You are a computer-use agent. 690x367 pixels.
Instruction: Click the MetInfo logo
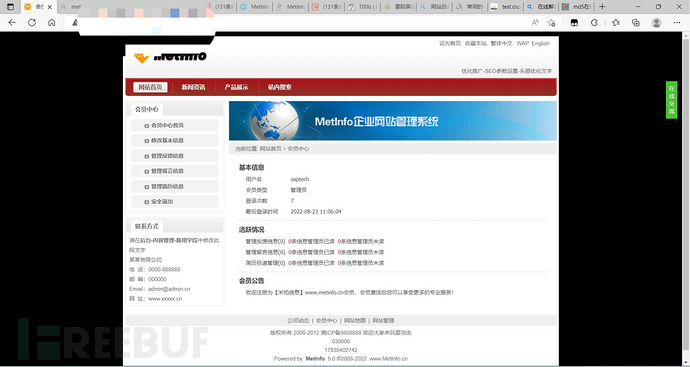(x=170, y=57)
